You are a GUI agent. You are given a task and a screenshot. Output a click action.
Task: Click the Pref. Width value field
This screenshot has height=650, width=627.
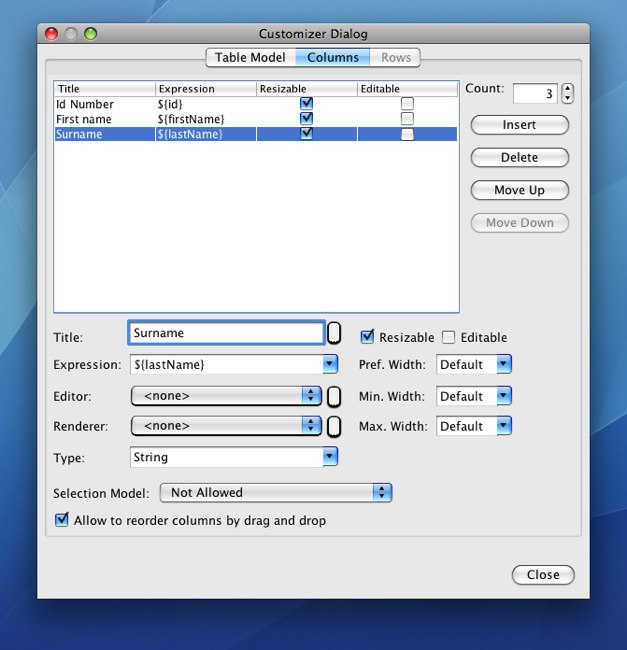click(467, 364)
